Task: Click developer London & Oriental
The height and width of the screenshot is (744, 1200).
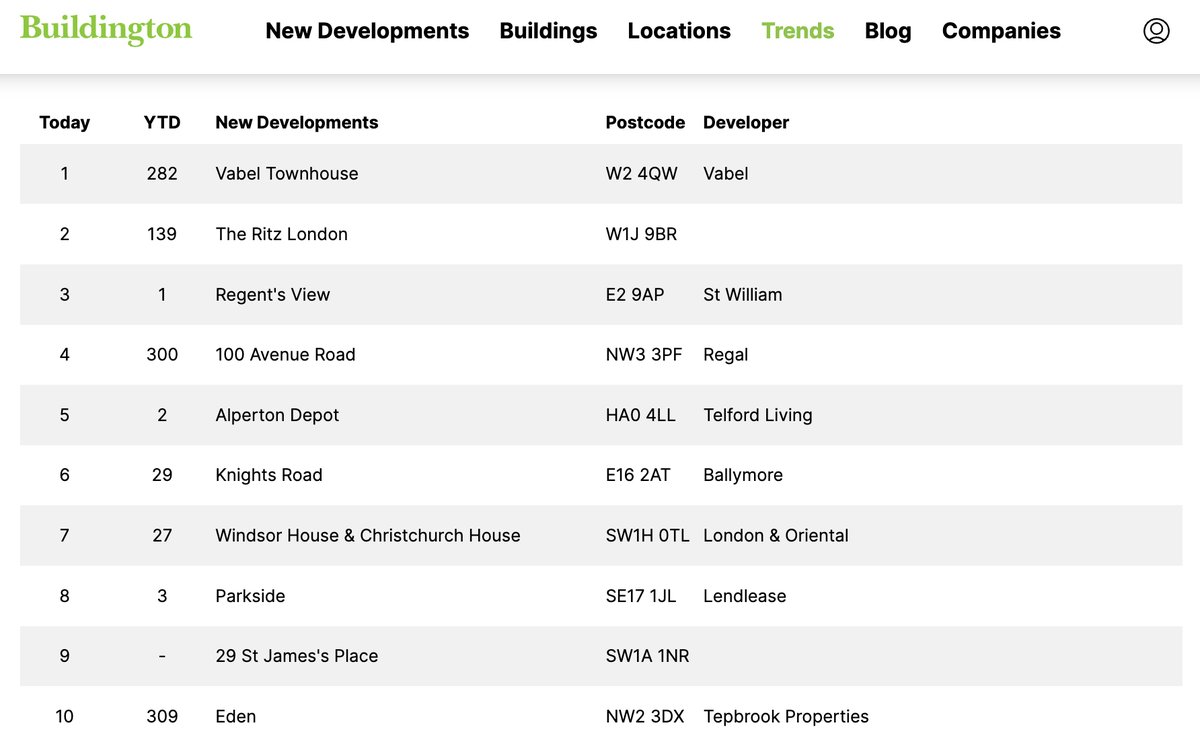Action: coord(776,536)
